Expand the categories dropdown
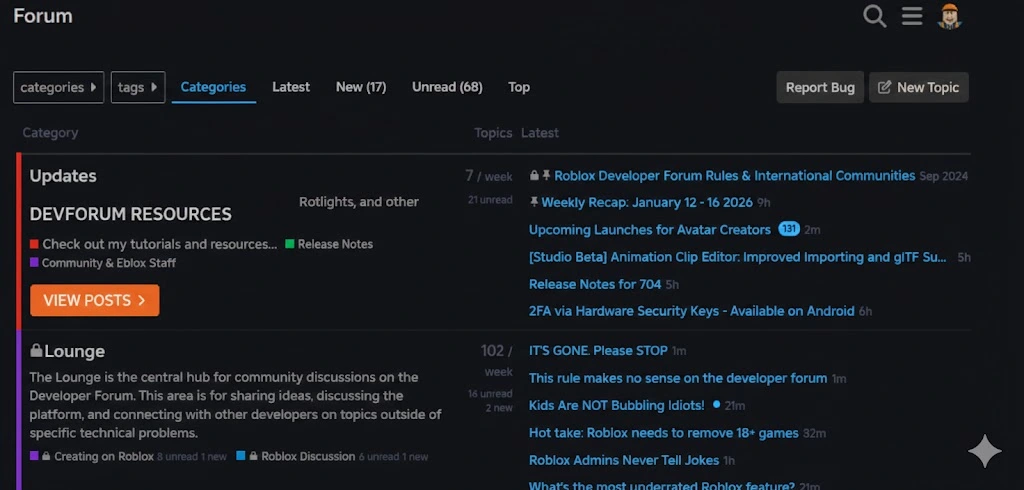 pos(58,88)
